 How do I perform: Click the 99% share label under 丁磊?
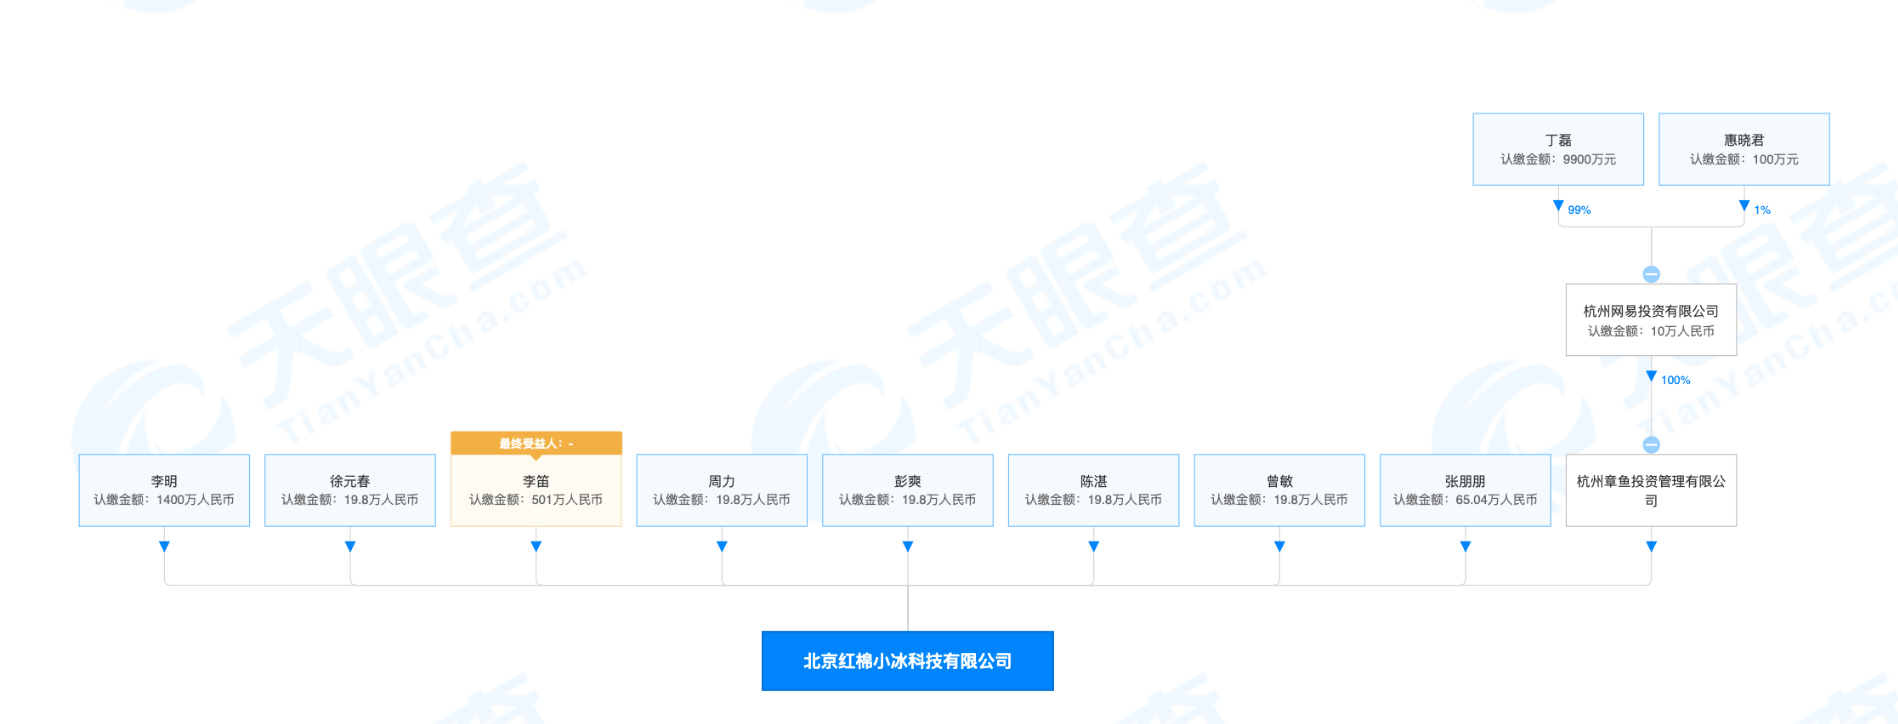click(x=1579, y=210)
